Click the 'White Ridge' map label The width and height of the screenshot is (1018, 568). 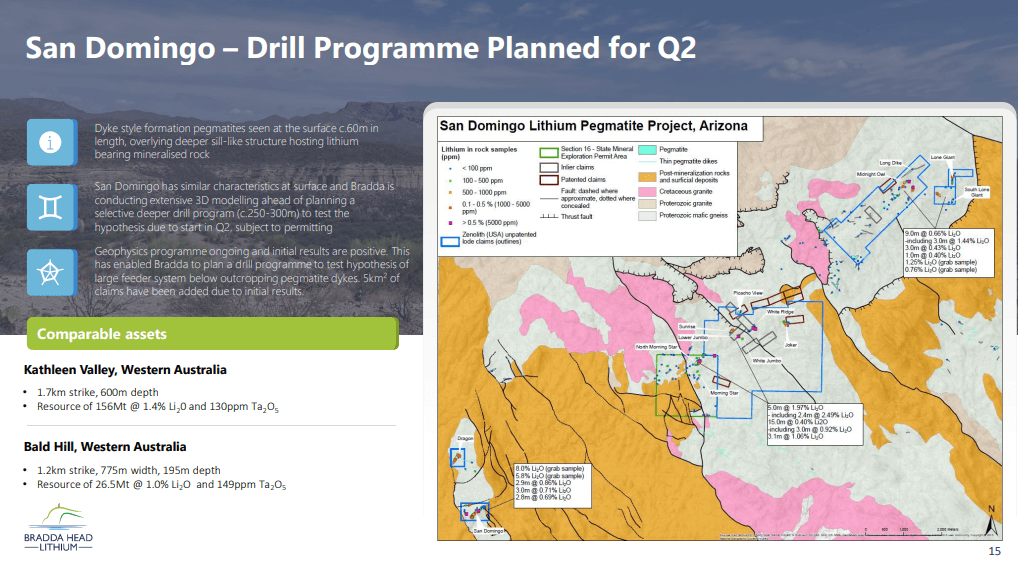coord(780,312)
